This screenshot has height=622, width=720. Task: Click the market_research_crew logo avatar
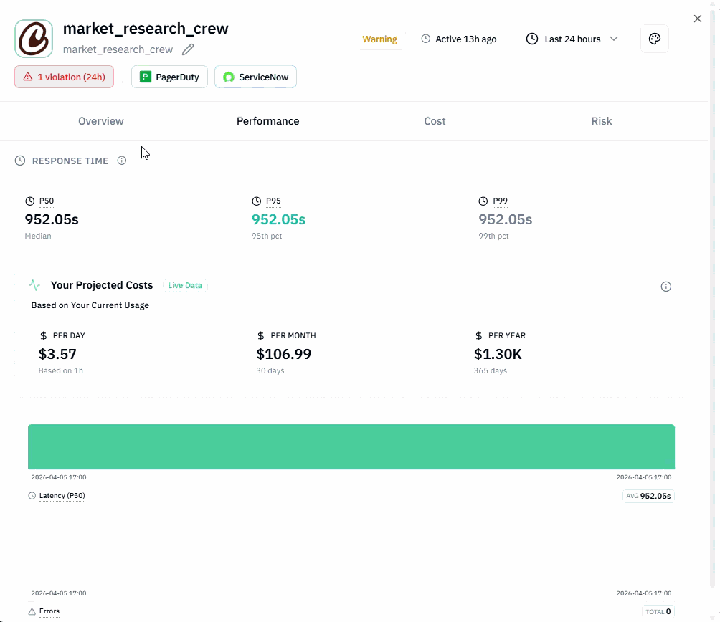(34, 38)
